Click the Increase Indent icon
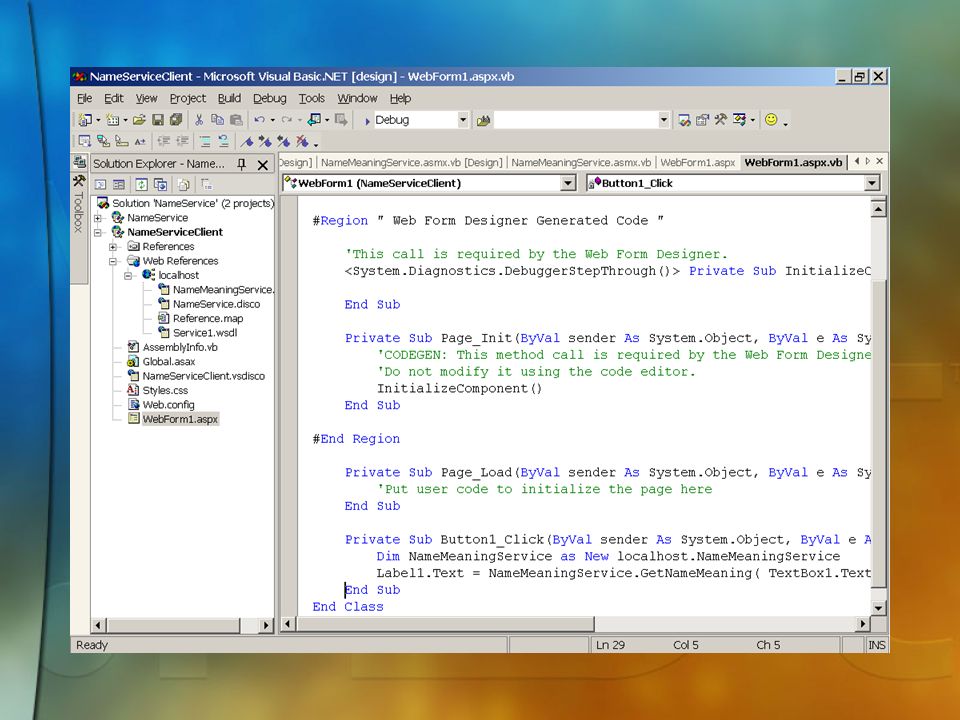 click(182, 142)
